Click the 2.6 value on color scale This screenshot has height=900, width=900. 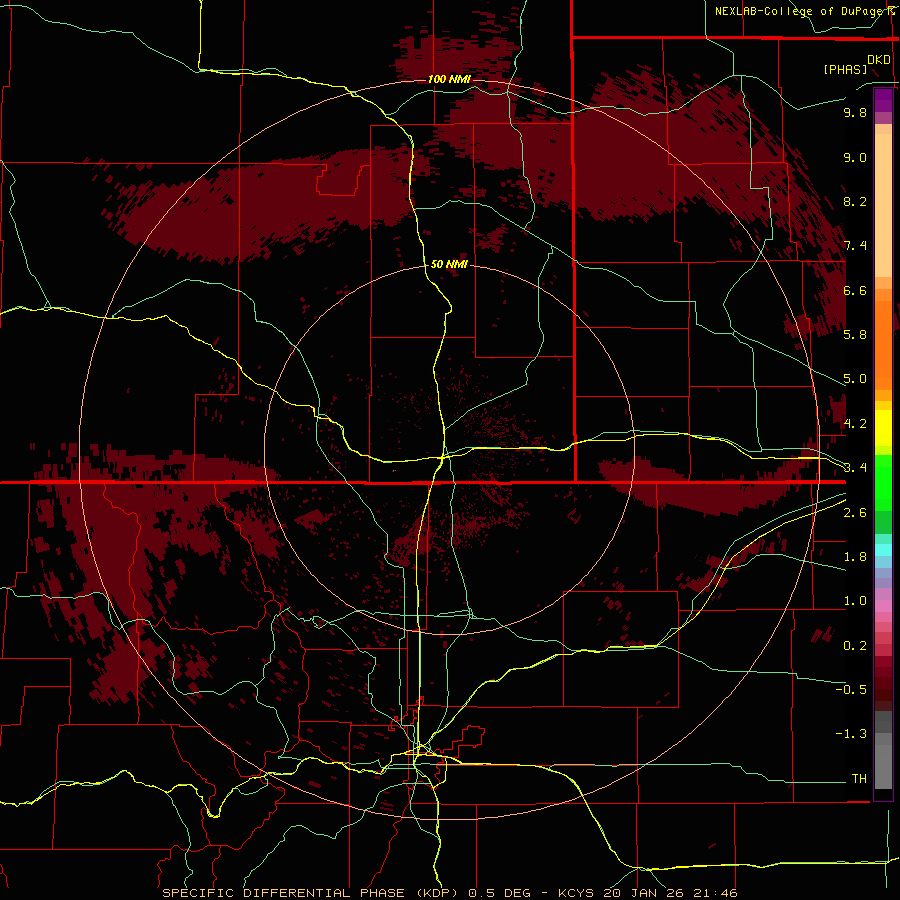[x=855, y=513]
